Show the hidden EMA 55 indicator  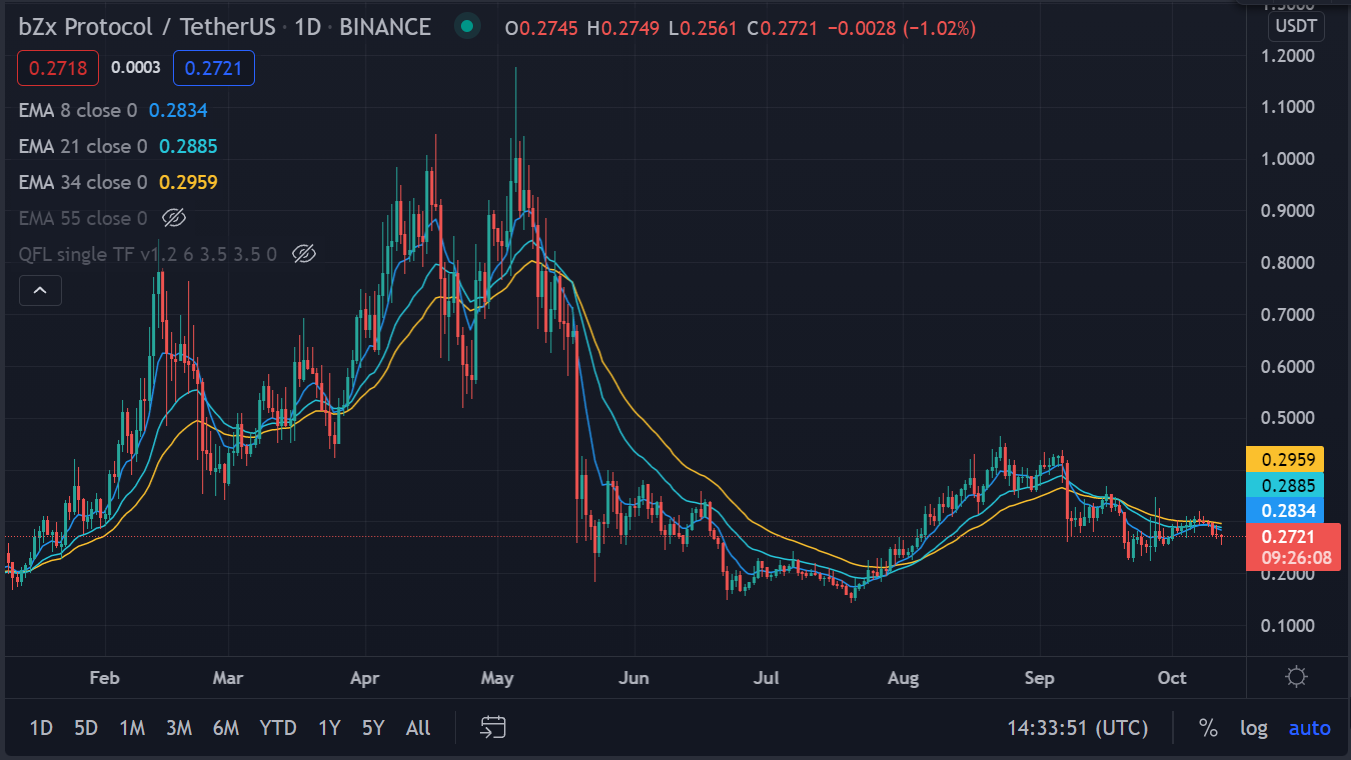click(x=174, y=218)
